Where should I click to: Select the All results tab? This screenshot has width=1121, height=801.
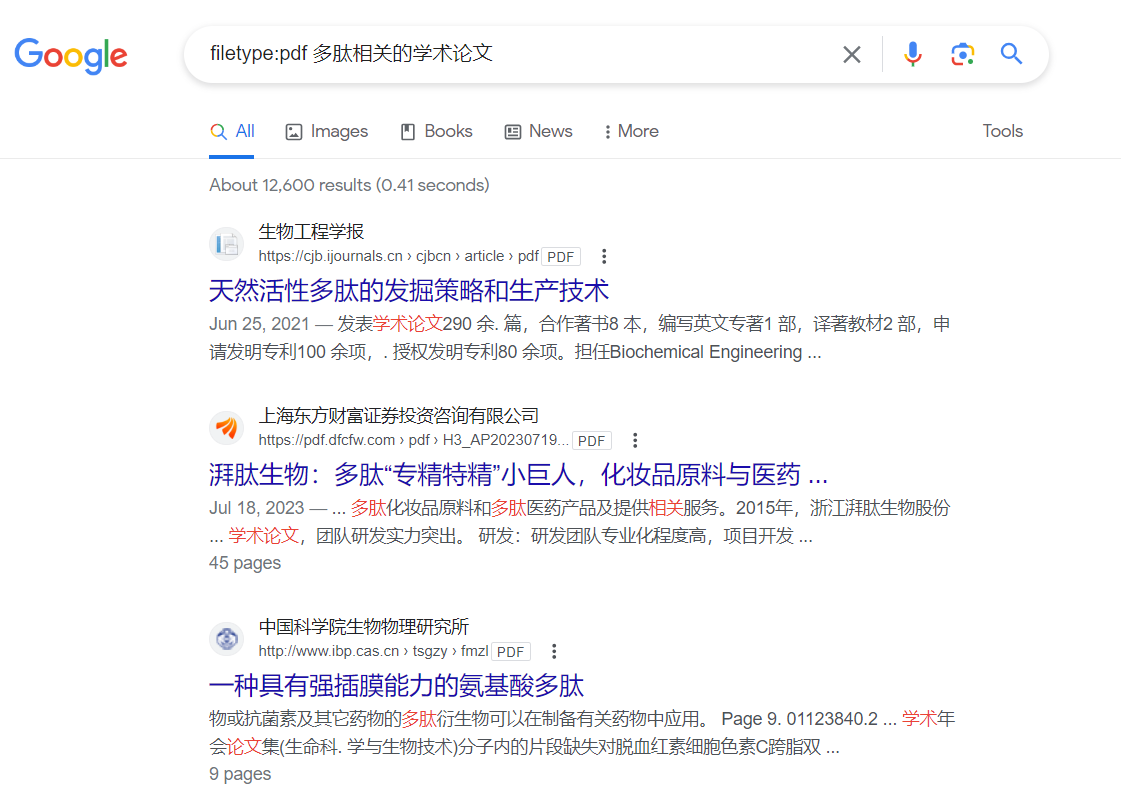232,132
